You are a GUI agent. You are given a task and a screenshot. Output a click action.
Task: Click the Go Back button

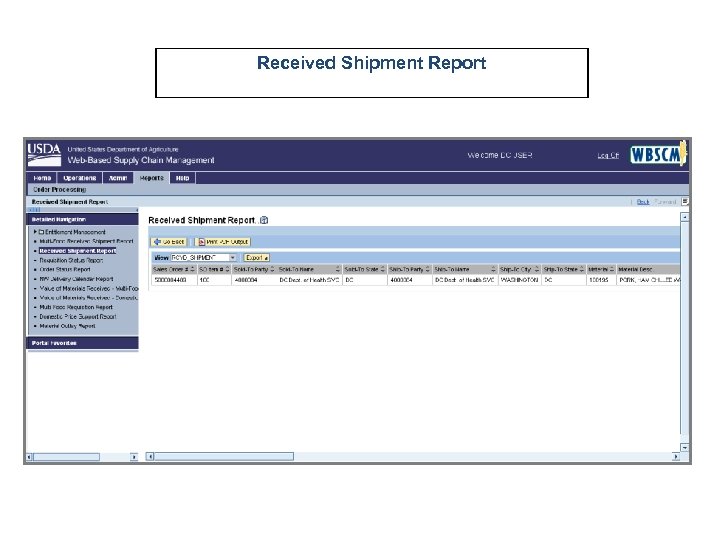(169, 242)
